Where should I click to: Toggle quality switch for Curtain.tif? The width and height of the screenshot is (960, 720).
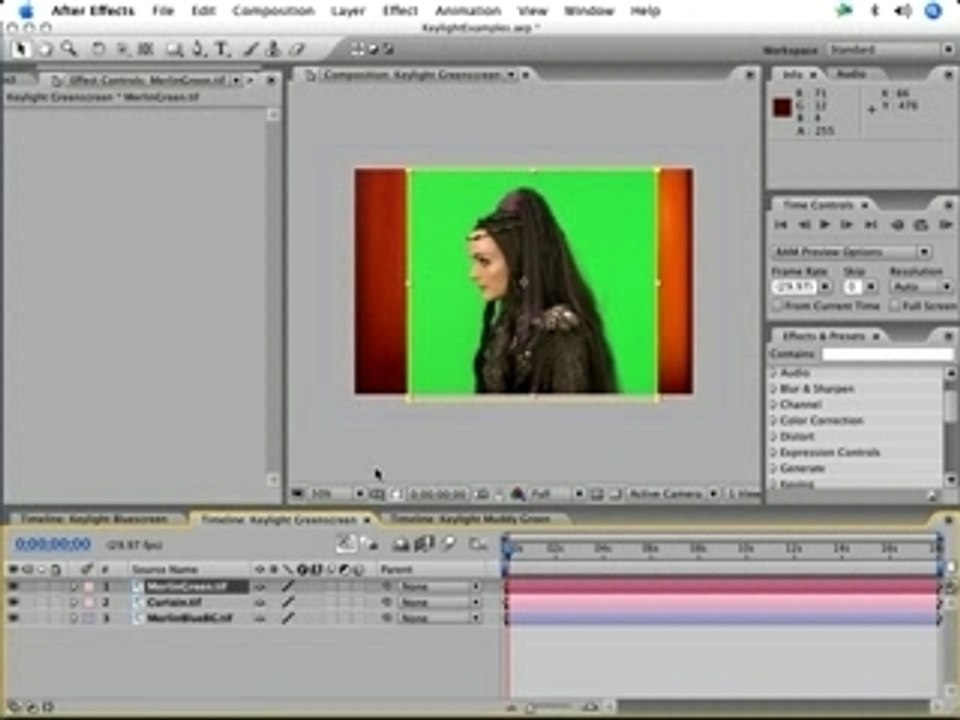point(288,602)
